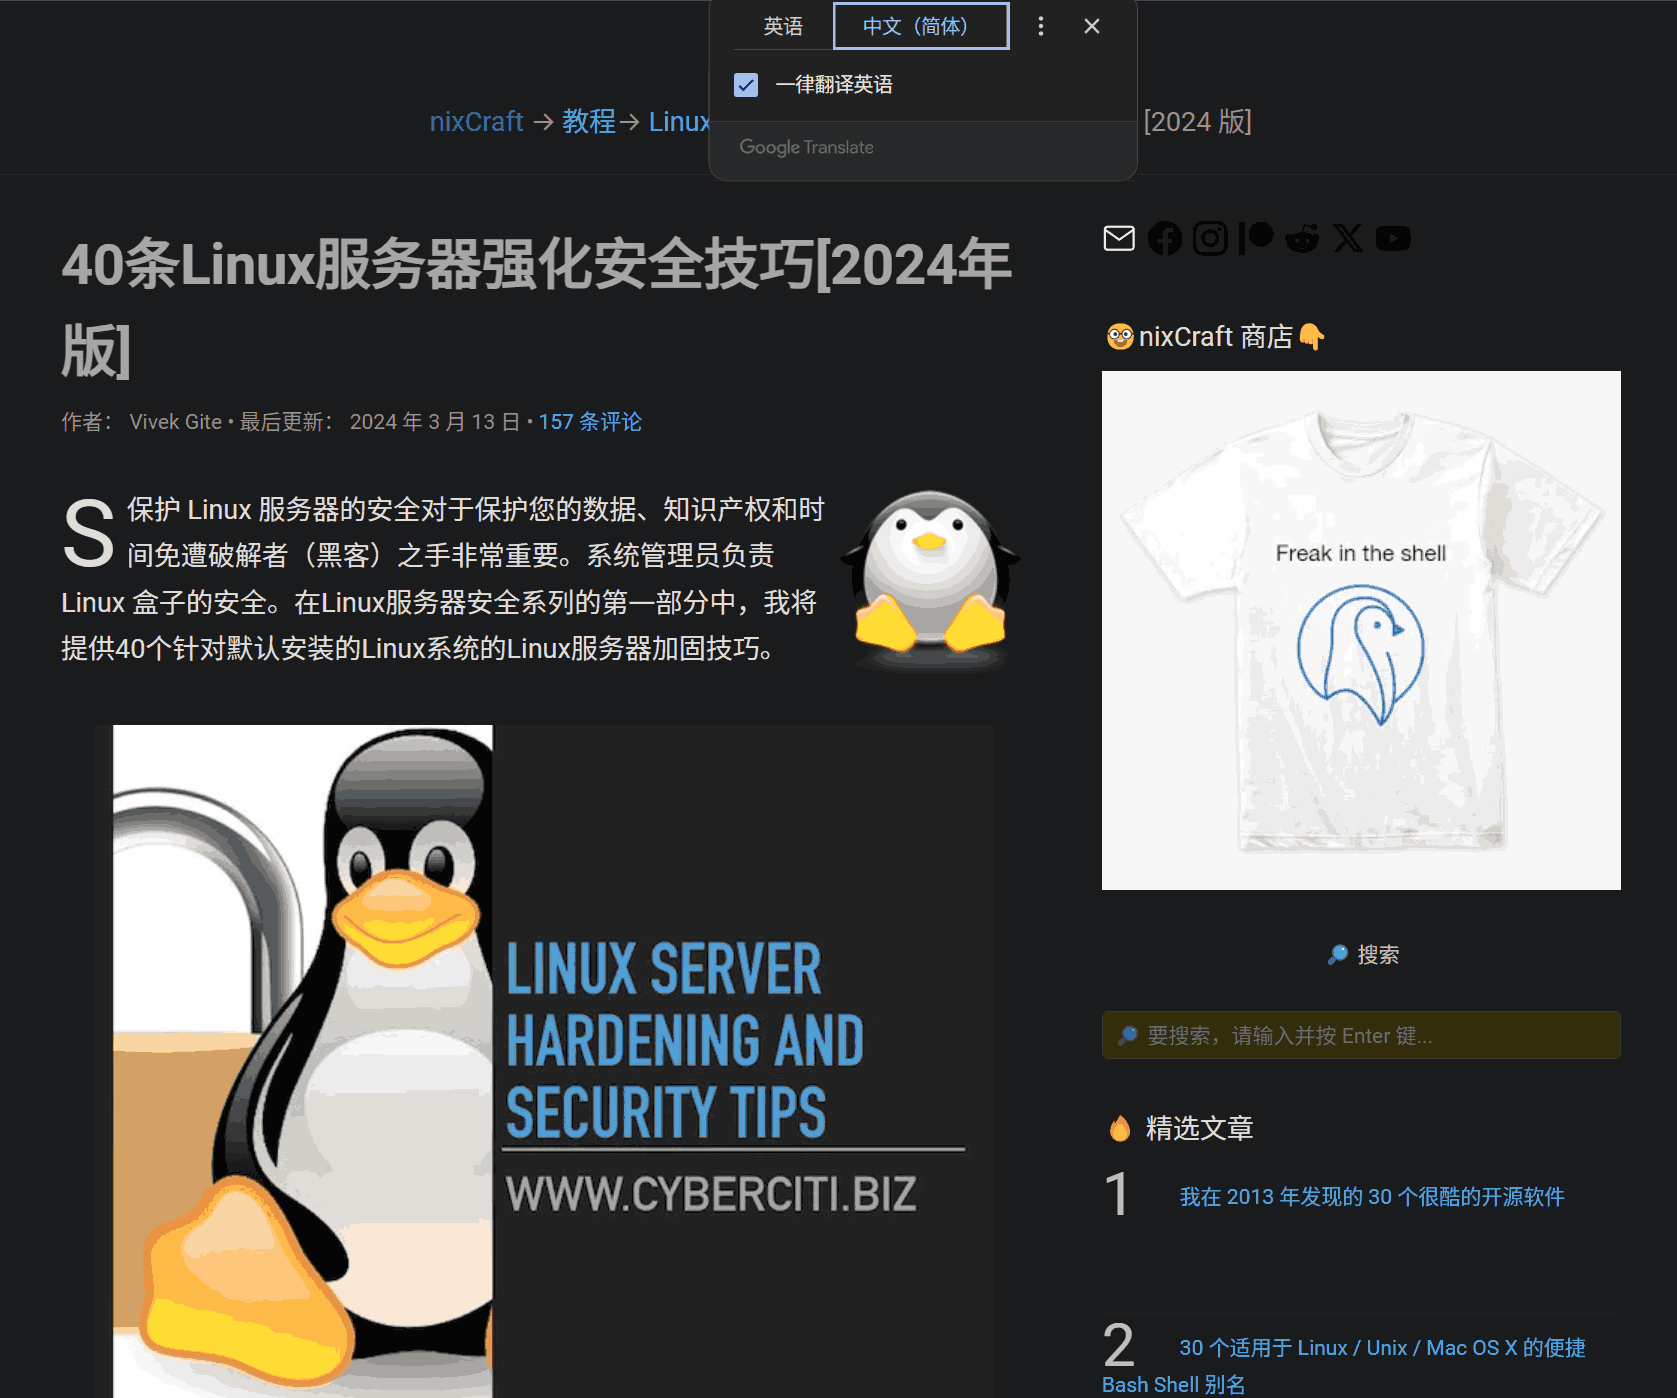Screen dimensions: 1677x1398
Task: Open the Linux breadcrumb link
Action: tap(679, 122)
